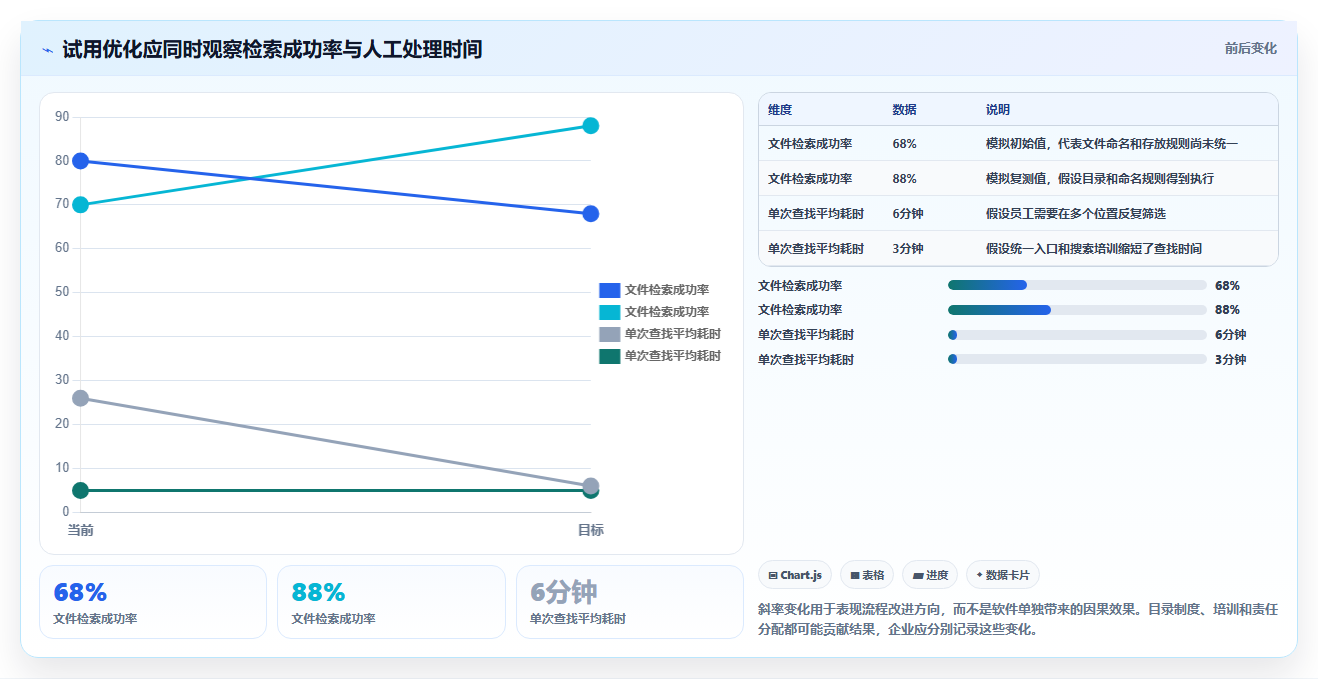Click the 维度 table column header
Viewport: 1318px width, 679px height.
[780, 109]
